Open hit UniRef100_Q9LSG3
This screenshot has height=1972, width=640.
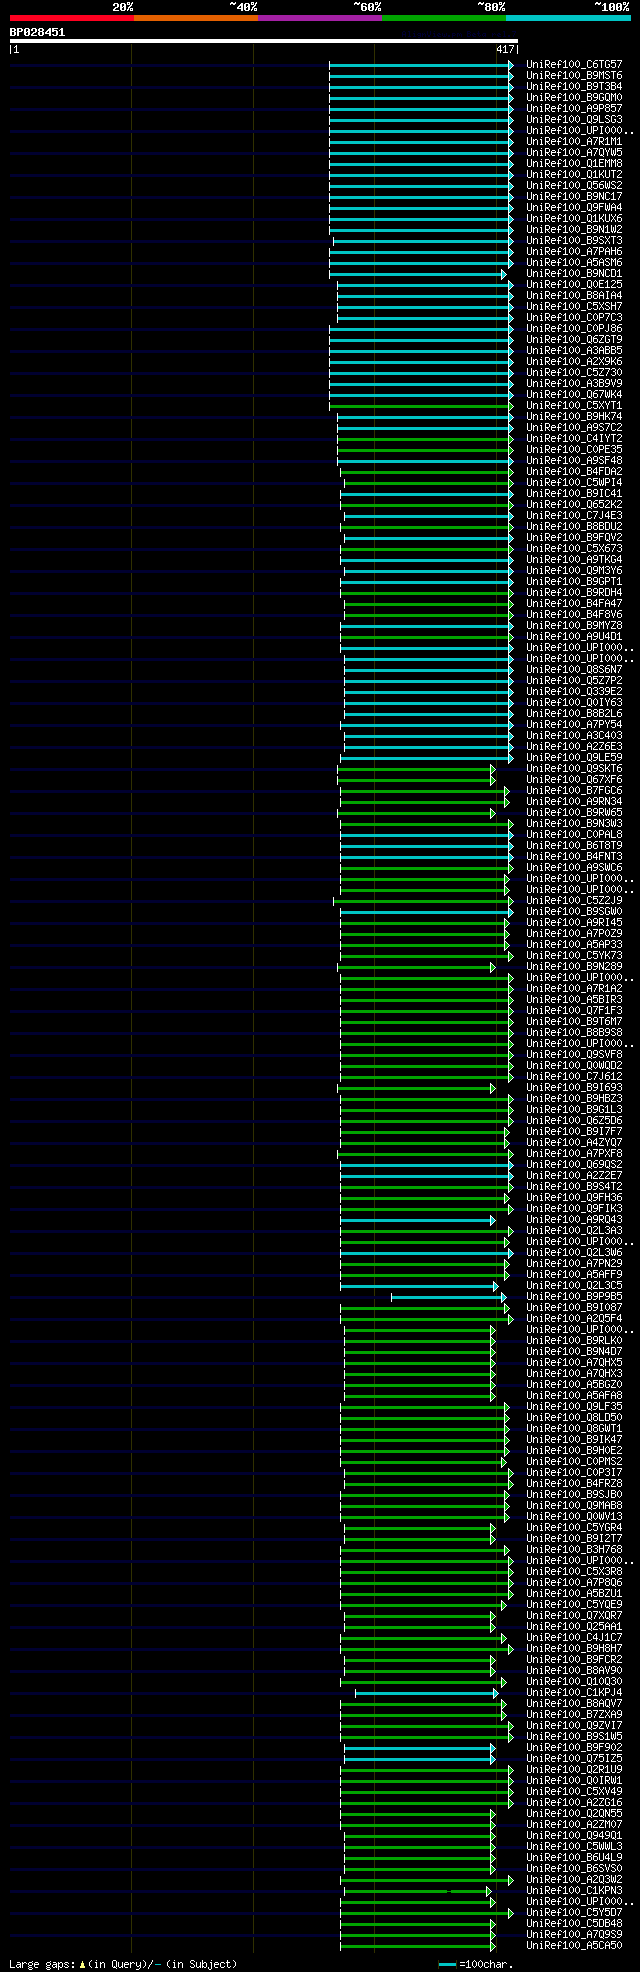574,119
